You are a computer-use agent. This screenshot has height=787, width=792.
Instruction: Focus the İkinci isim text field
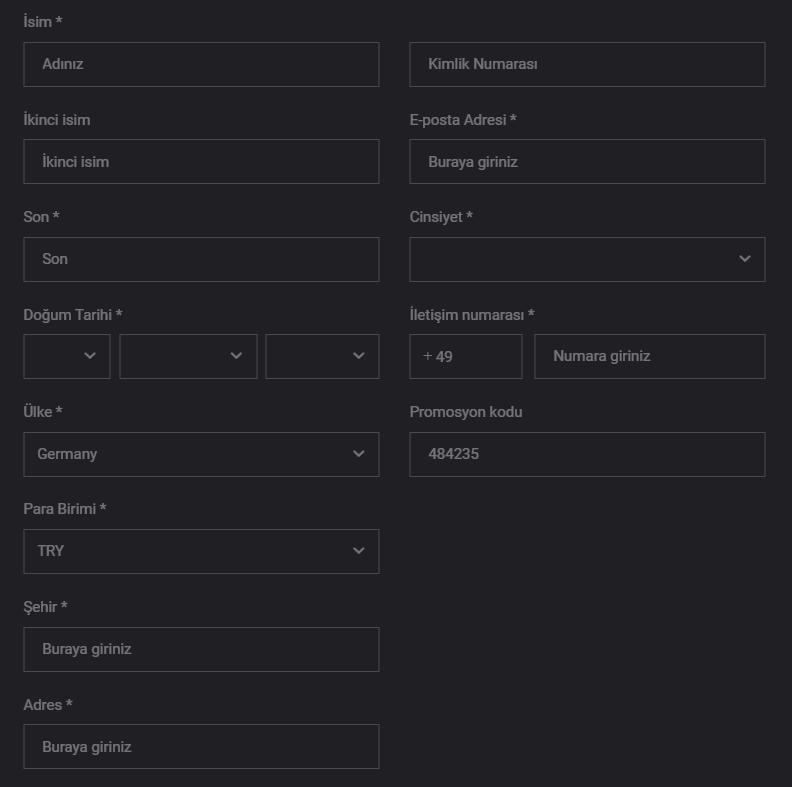click(201, 161)
